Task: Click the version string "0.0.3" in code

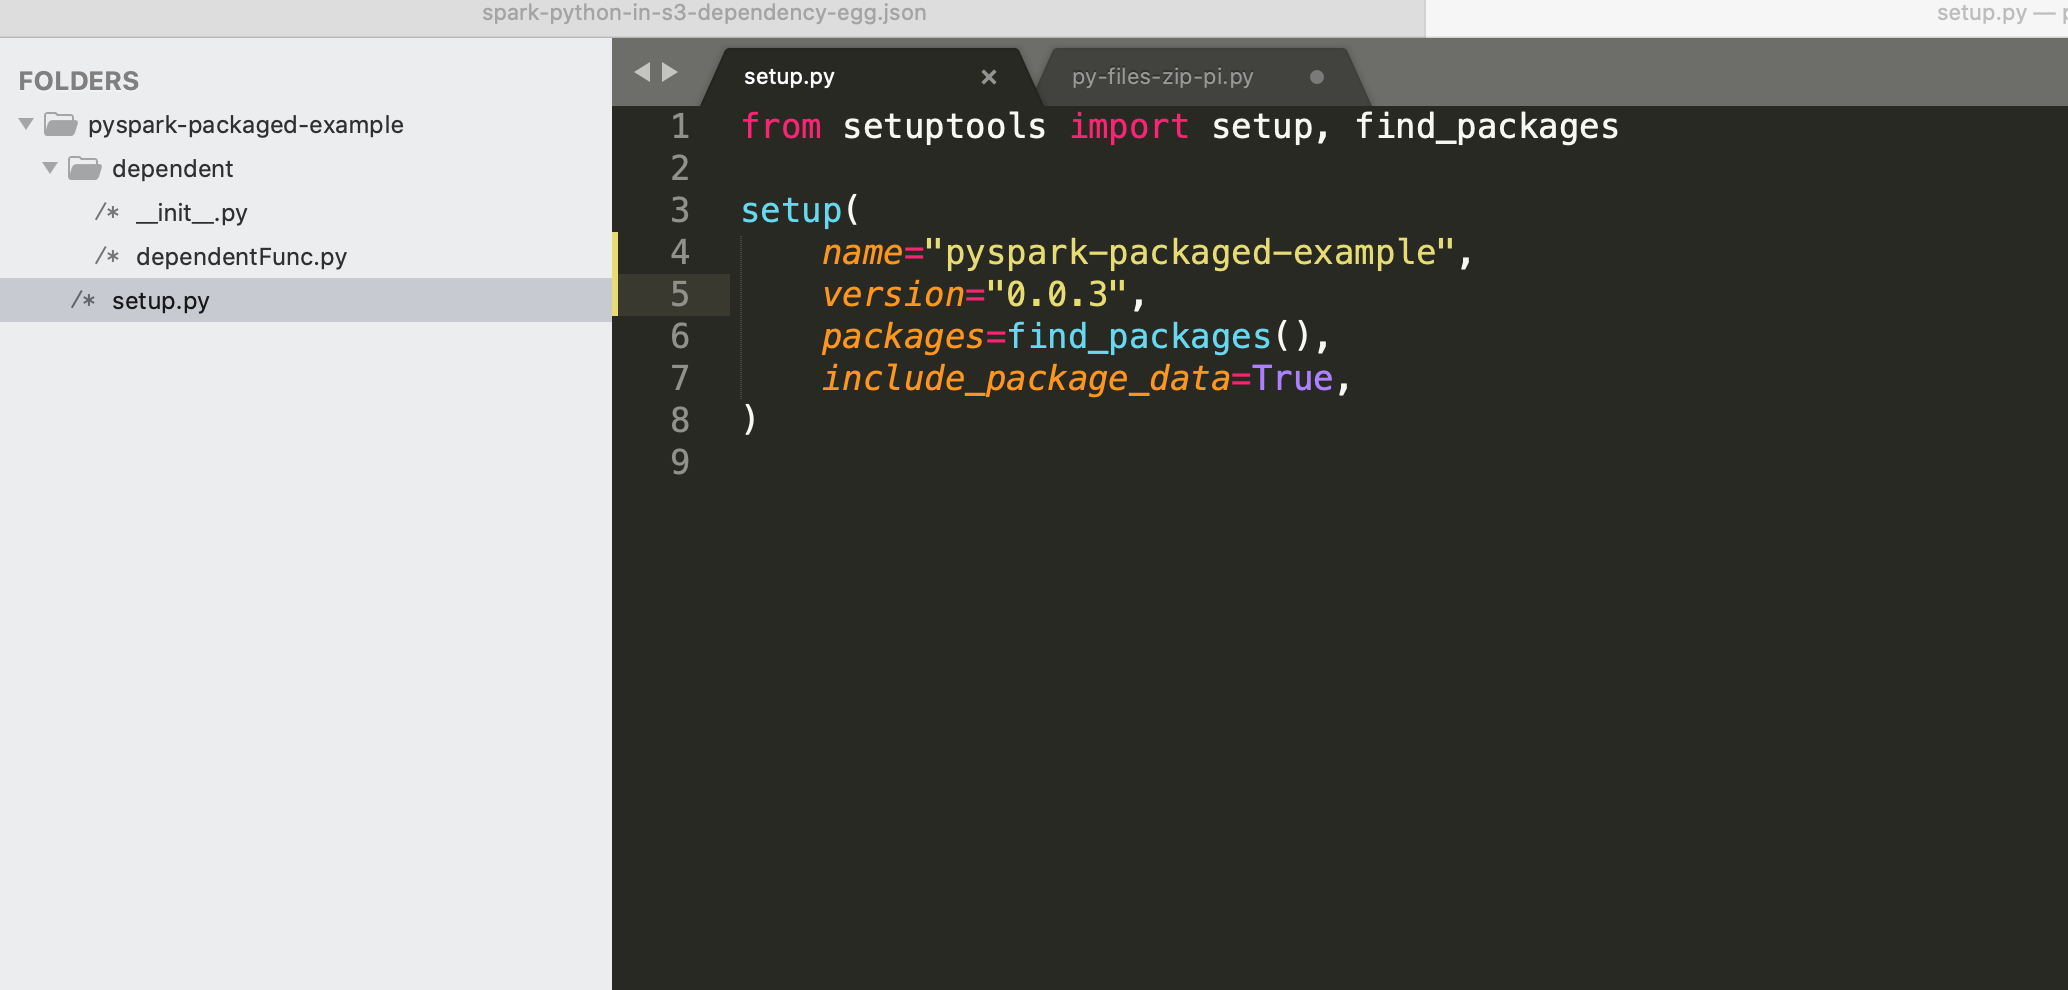Action: click(1056, 295)
